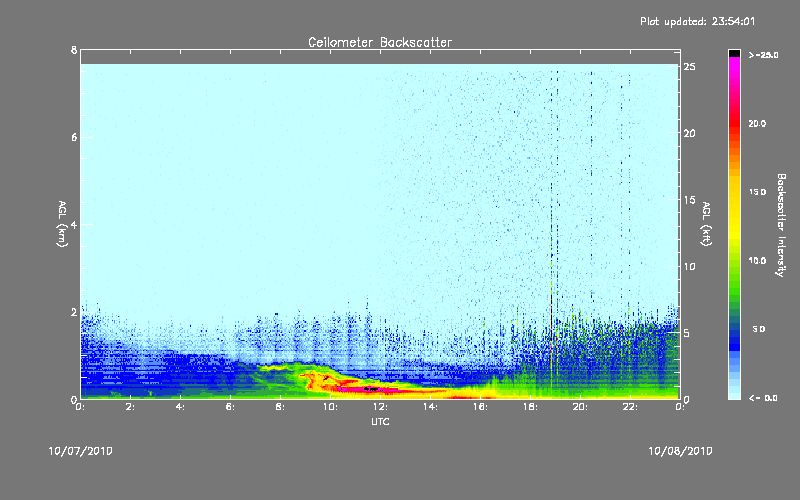Click the colorbar "10.0" label

757,260
